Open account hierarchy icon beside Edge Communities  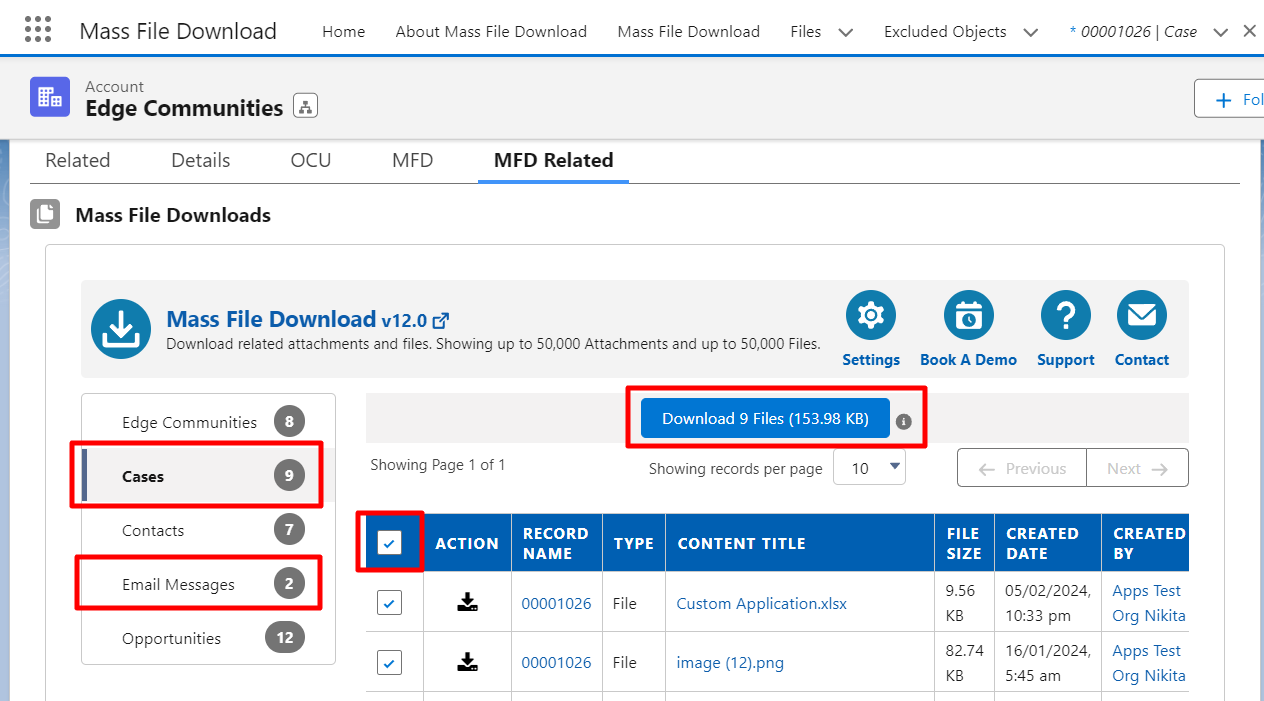[305, 106]
